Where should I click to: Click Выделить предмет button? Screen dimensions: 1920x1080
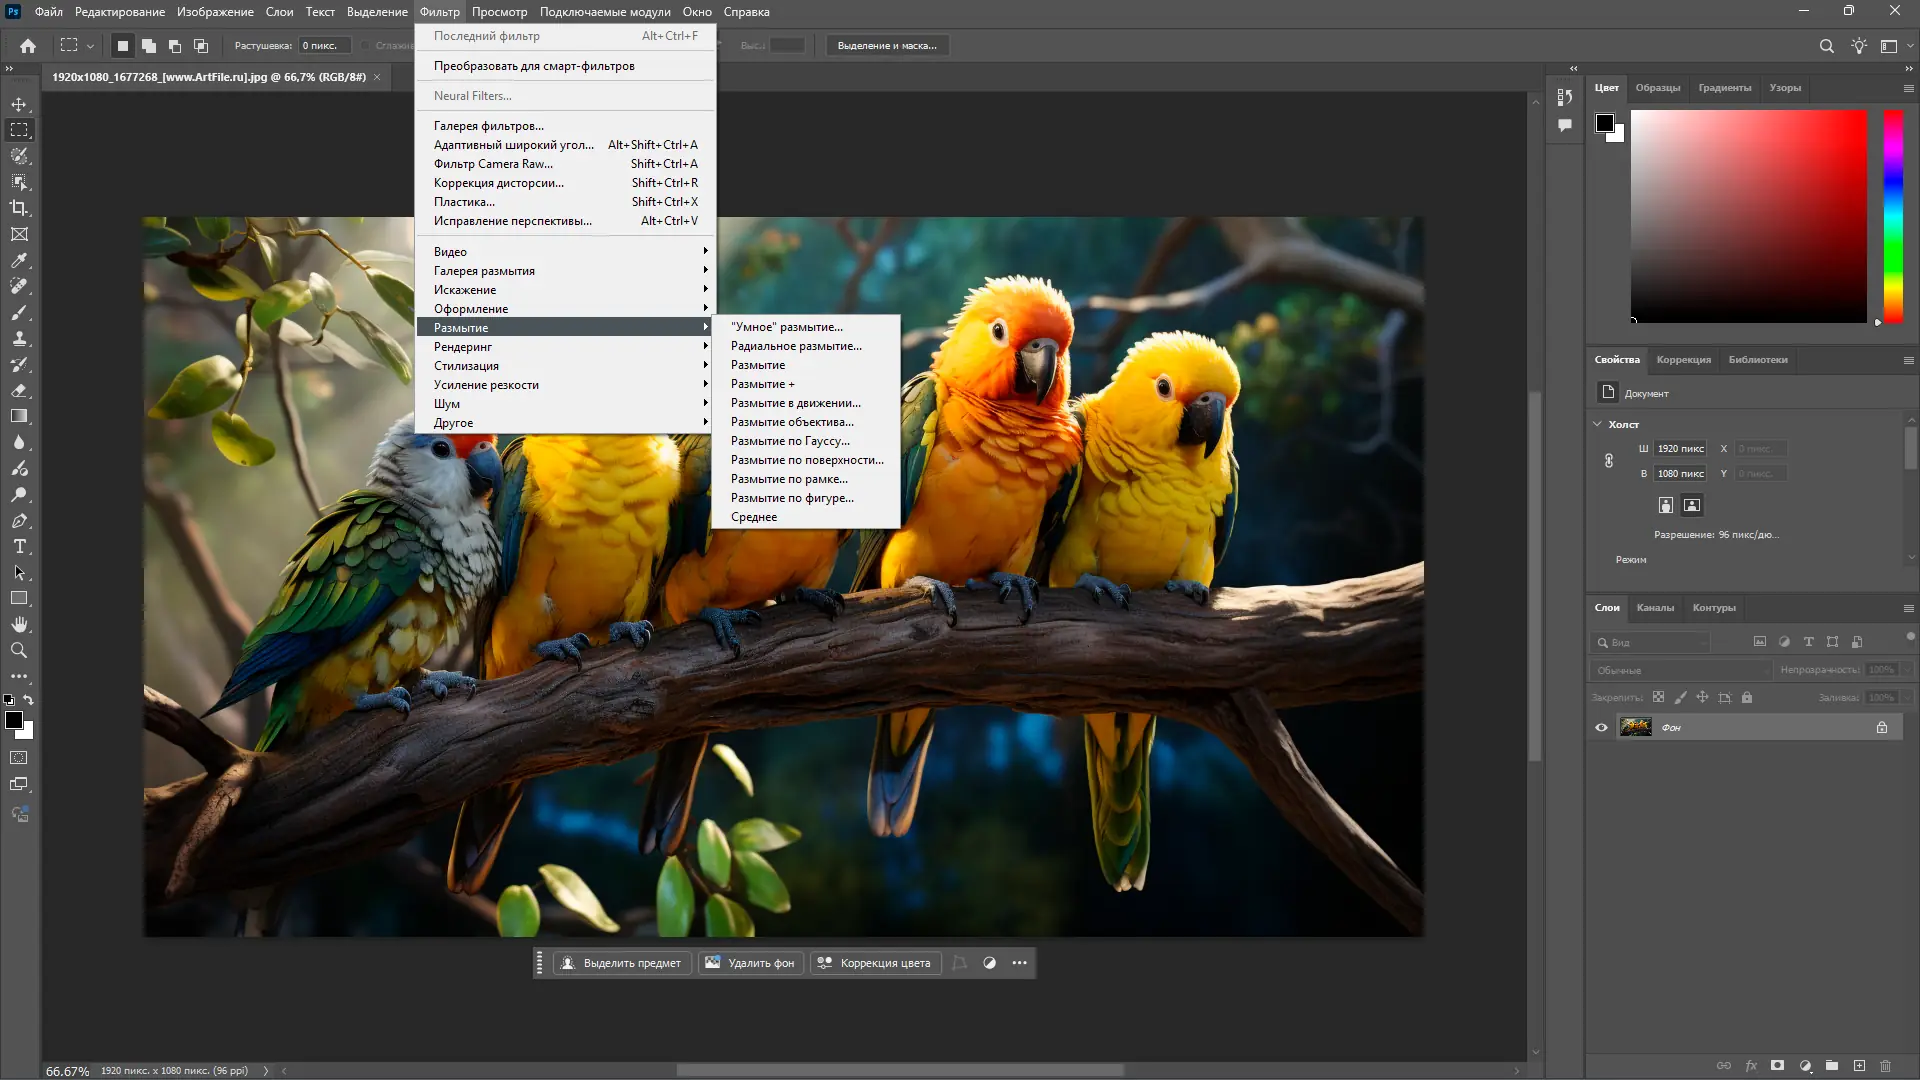click(621, 963)
